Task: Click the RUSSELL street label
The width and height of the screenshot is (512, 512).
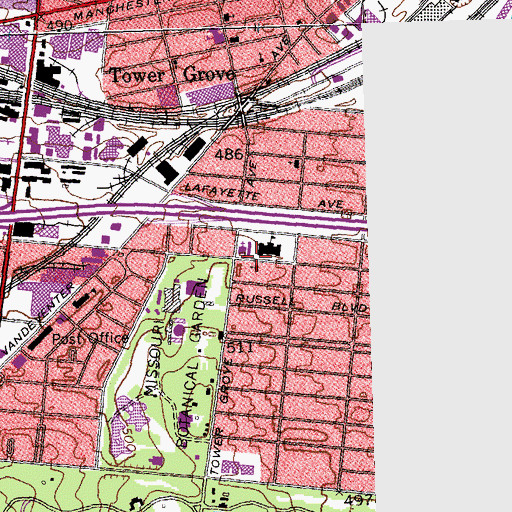Action: tap(265, 300)
